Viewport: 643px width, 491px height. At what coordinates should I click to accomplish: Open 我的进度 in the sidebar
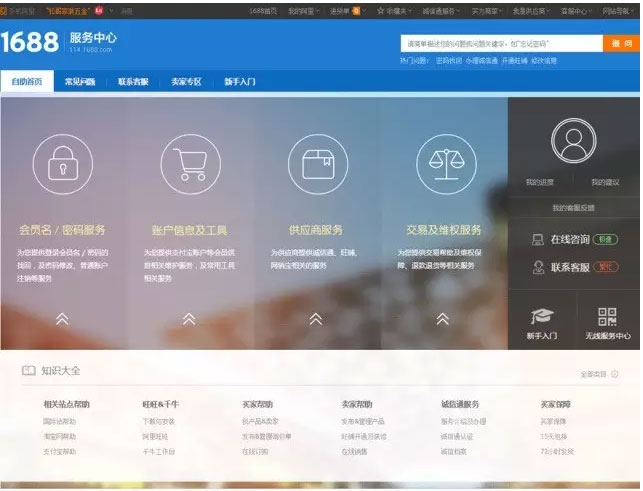[x=540, y=182]
